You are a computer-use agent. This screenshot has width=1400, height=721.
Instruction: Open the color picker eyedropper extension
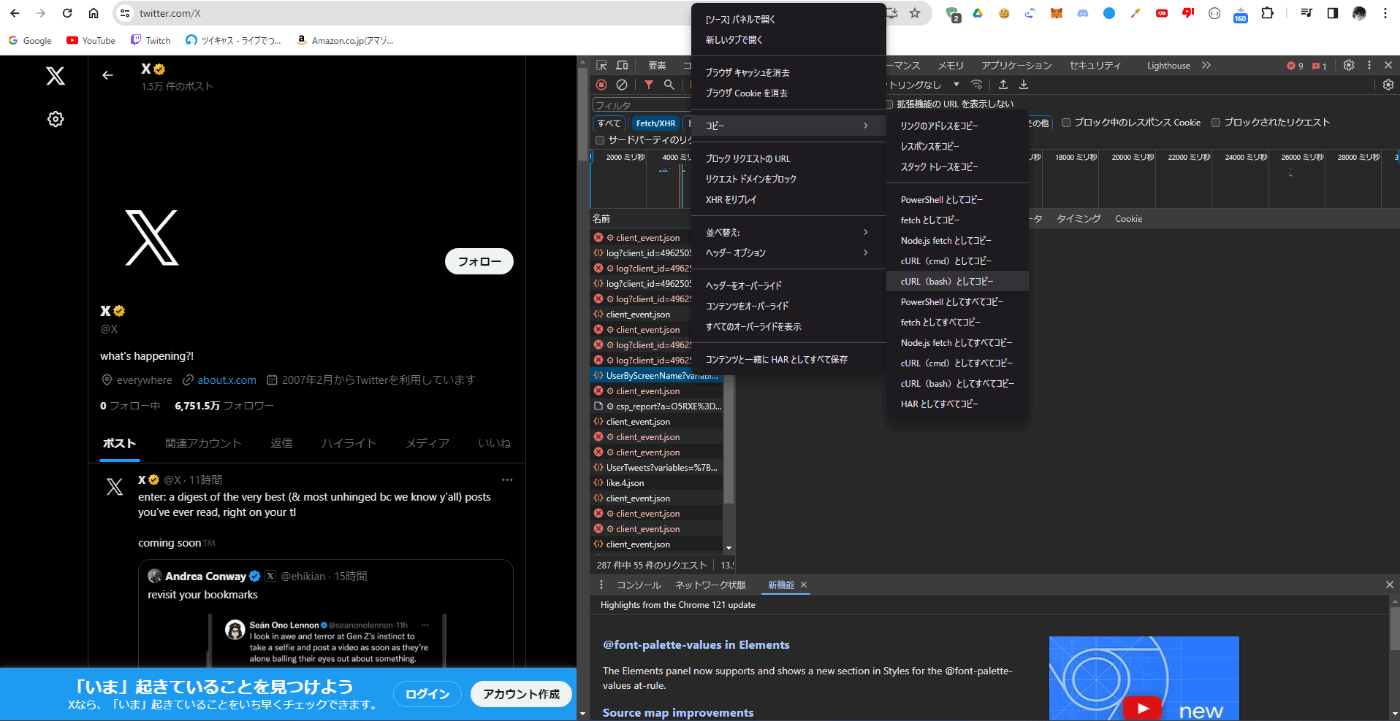1135,13
